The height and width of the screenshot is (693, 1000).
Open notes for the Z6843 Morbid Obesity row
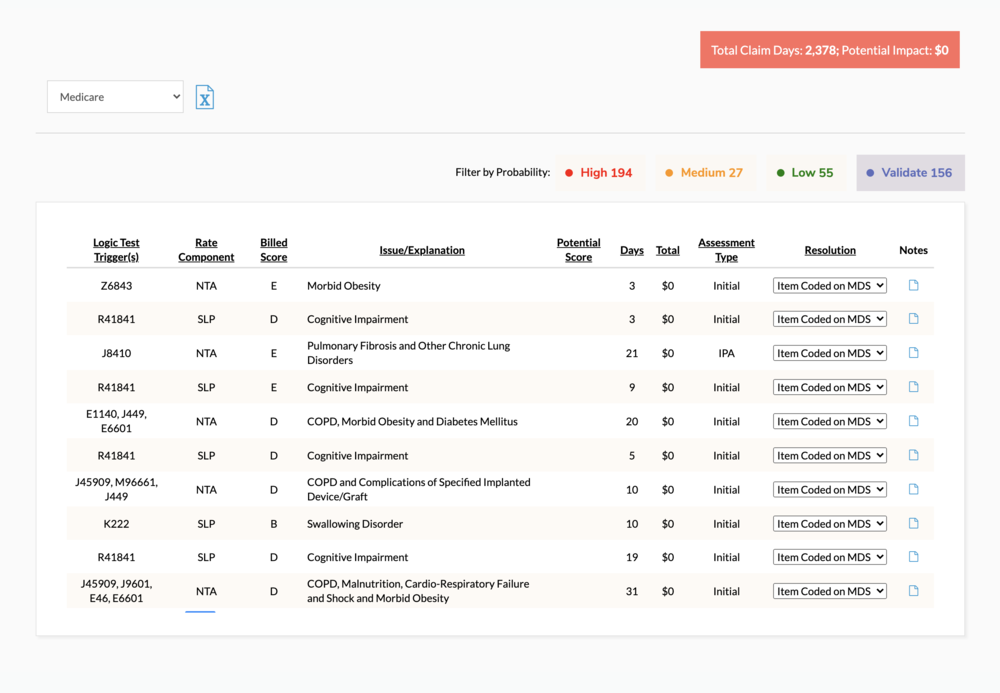[x=913, y=285]
